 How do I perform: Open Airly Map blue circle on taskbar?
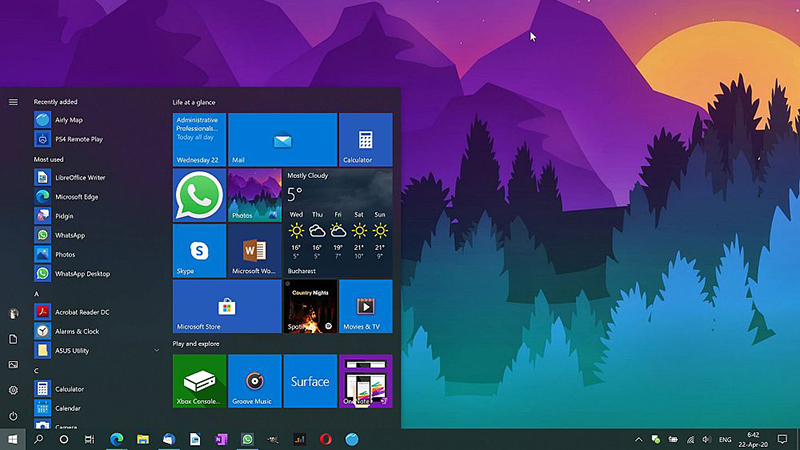coord(352,439)
